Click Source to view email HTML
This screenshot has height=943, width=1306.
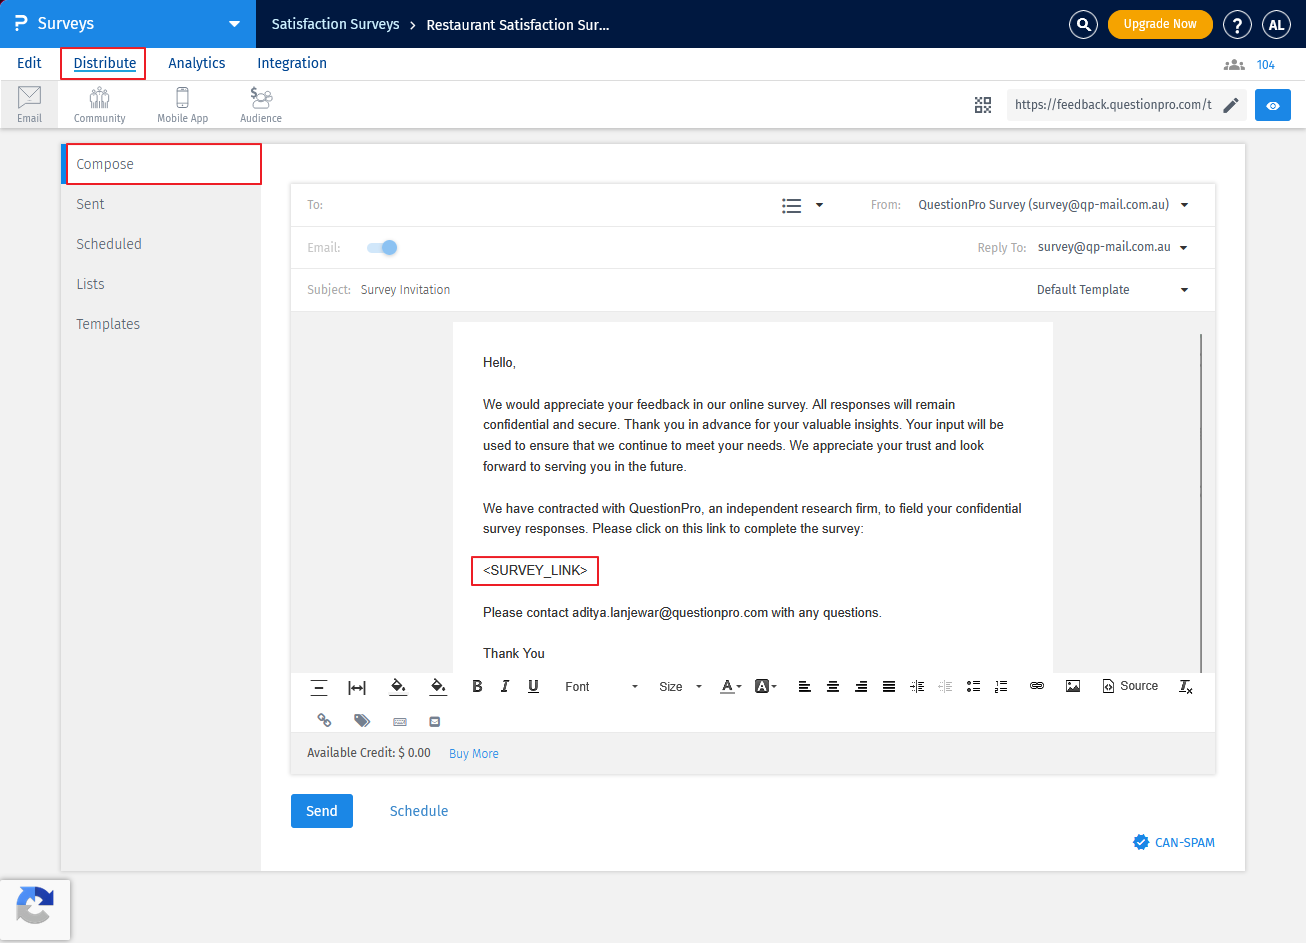coord(1130,686)
